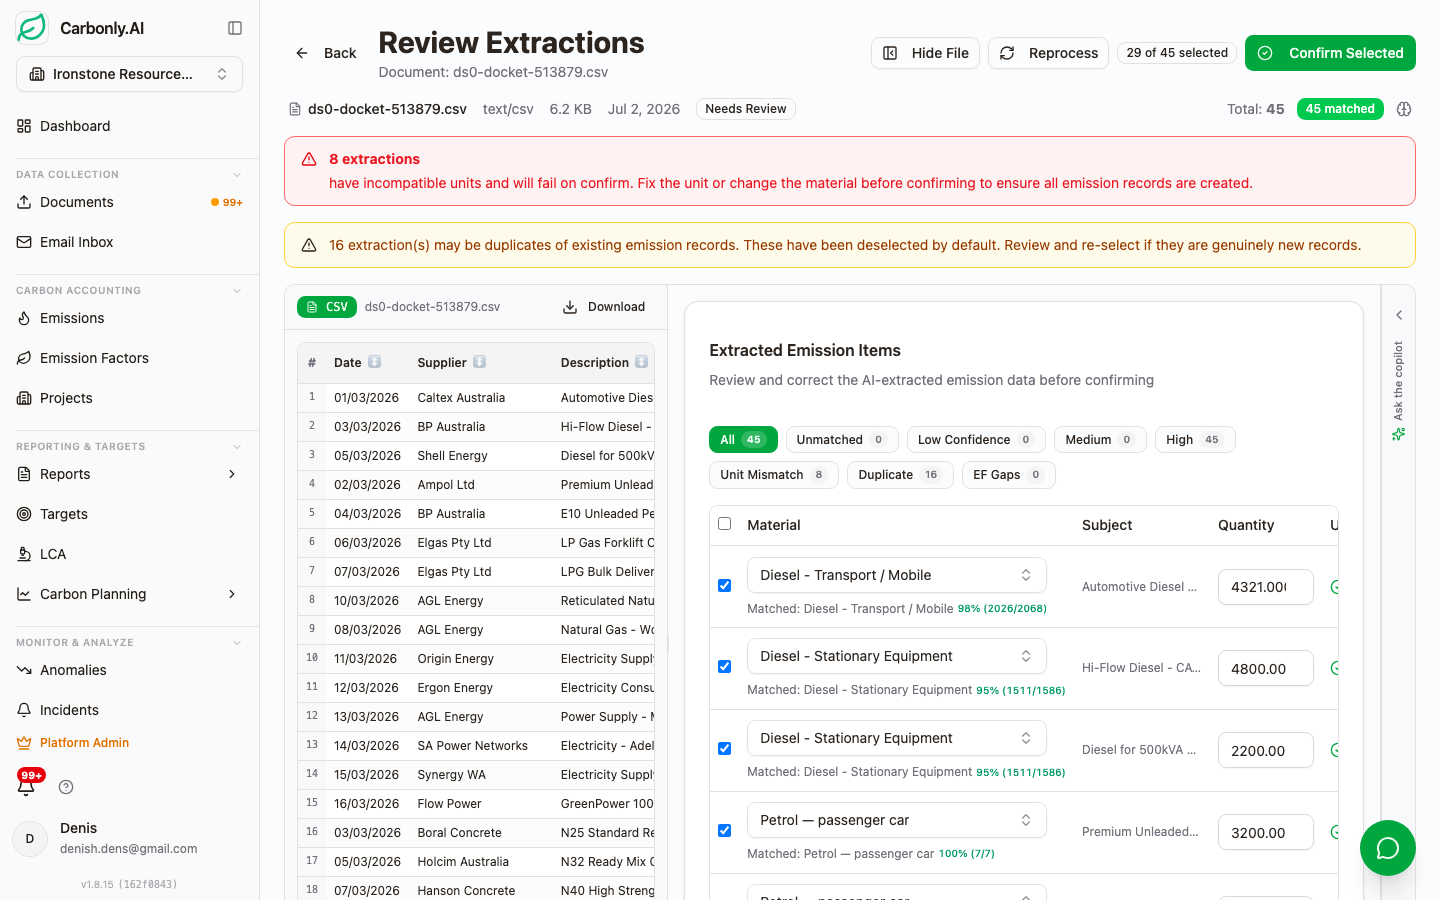Viewport: 1440px width, 900px height.
Task: Expand the Carbon Planning submenu chevron
Action: tap(232, 594)
